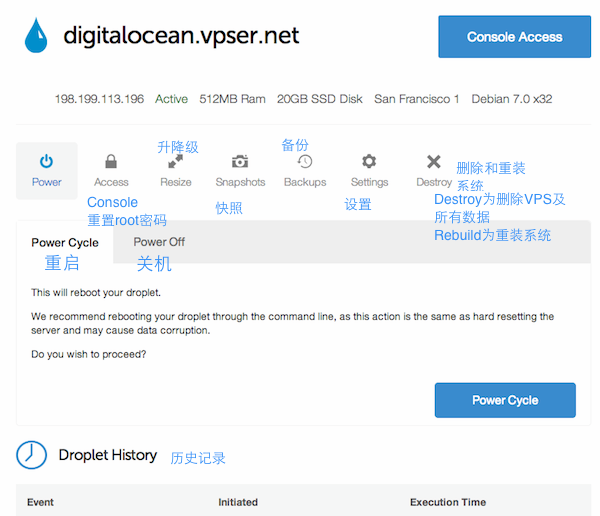This screenshot has width=600, height=516.
Task: Click the San Francisco 1 region
Action: (x=417, y=99)
